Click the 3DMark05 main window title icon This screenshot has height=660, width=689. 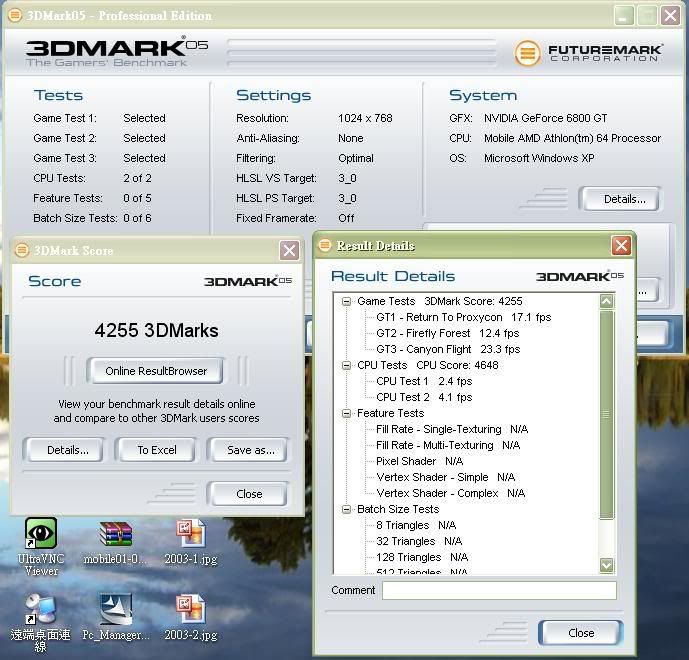coord(15,15)
